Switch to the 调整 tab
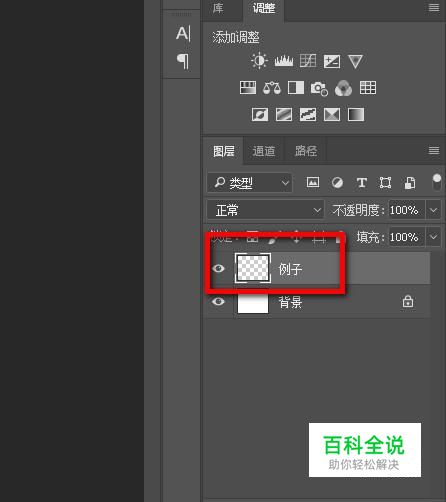The image size is (446, 502). click(264, 8)
